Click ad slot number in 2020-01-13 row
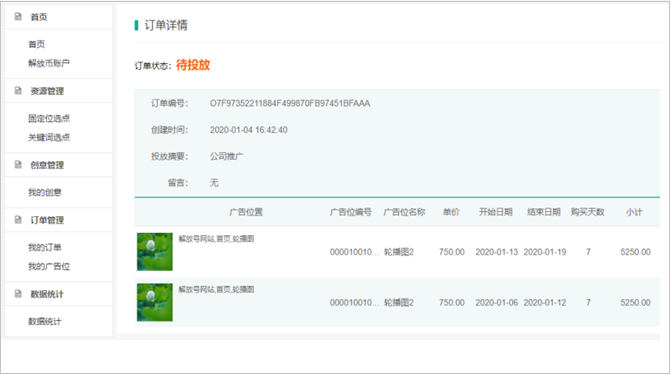The width and height of the screenshot is (671, 375). (354, 252)
